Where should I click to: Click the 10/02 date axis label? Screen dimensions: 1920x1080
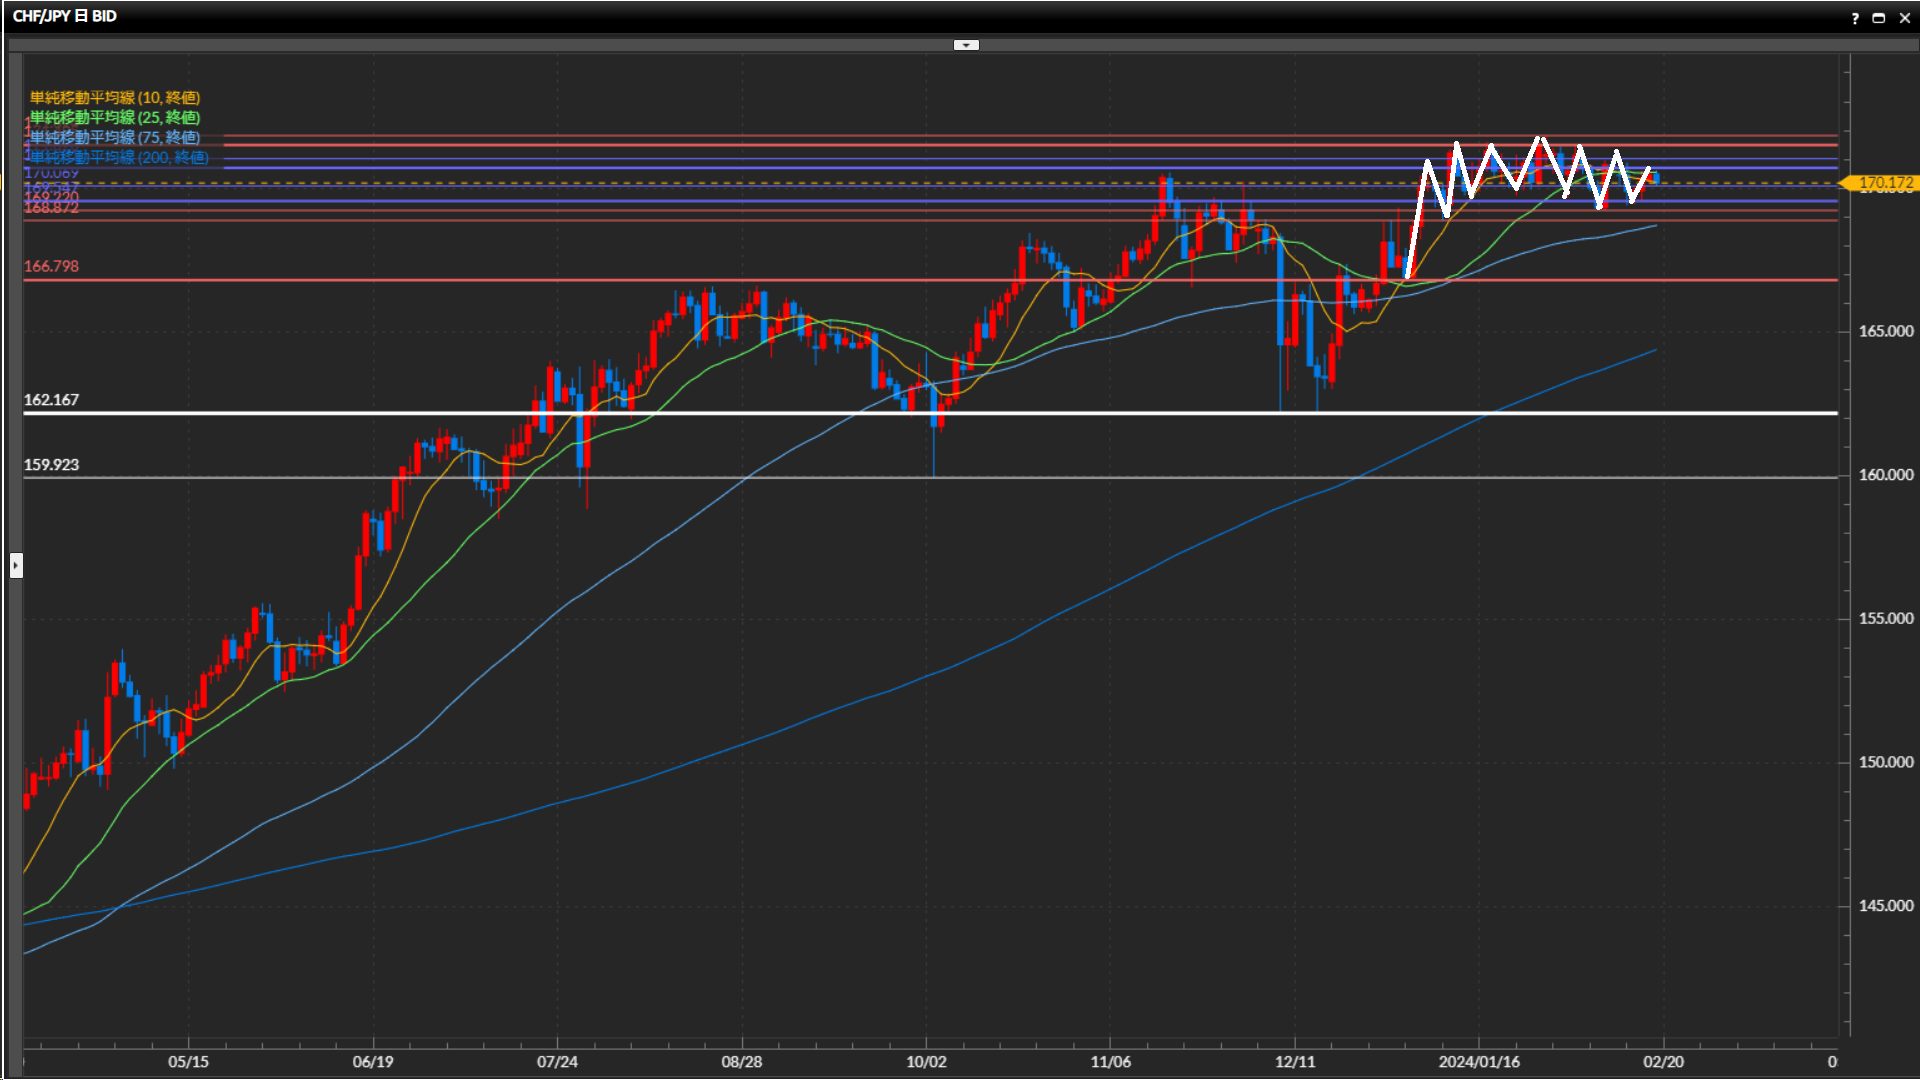tap(925, 1061)
